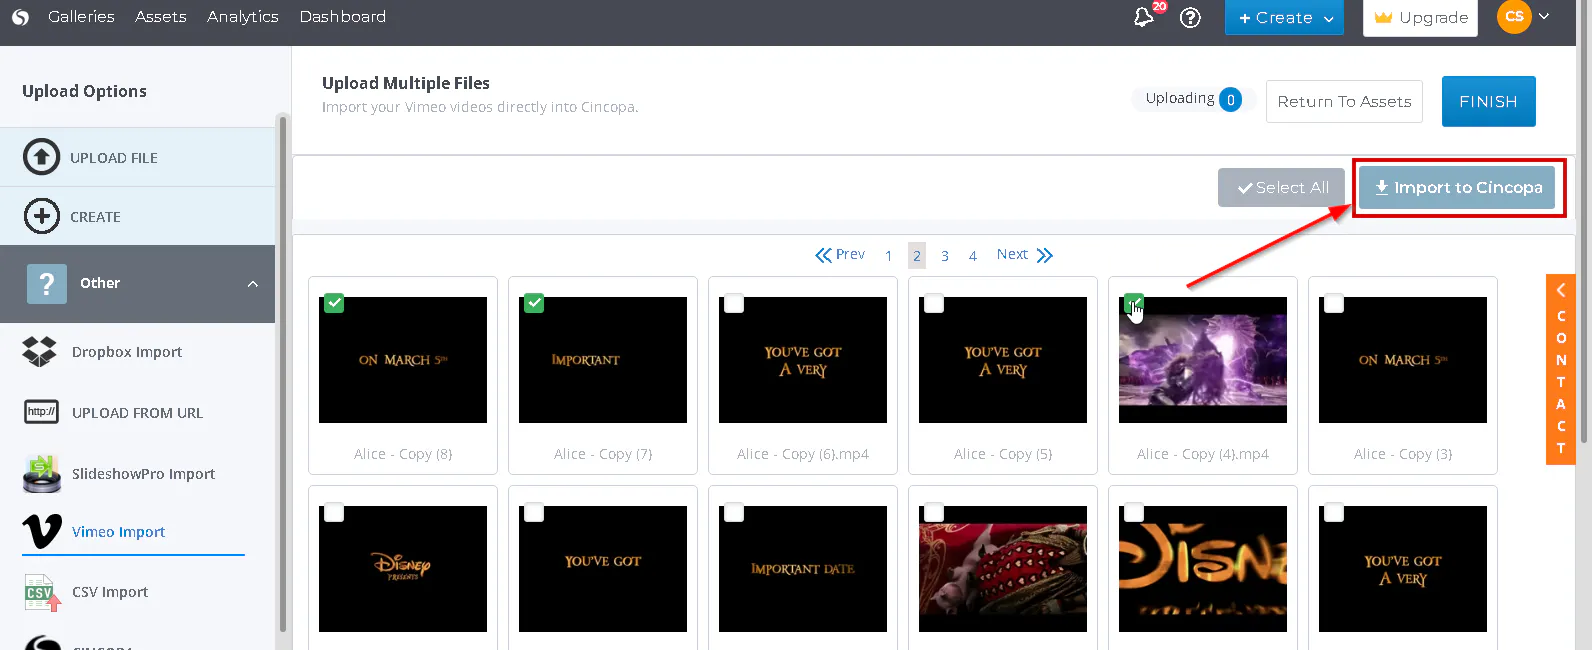The width and height of the screenshot is (1592, 650).
Task: Open the Analytics menu
Action: point(243,17)
